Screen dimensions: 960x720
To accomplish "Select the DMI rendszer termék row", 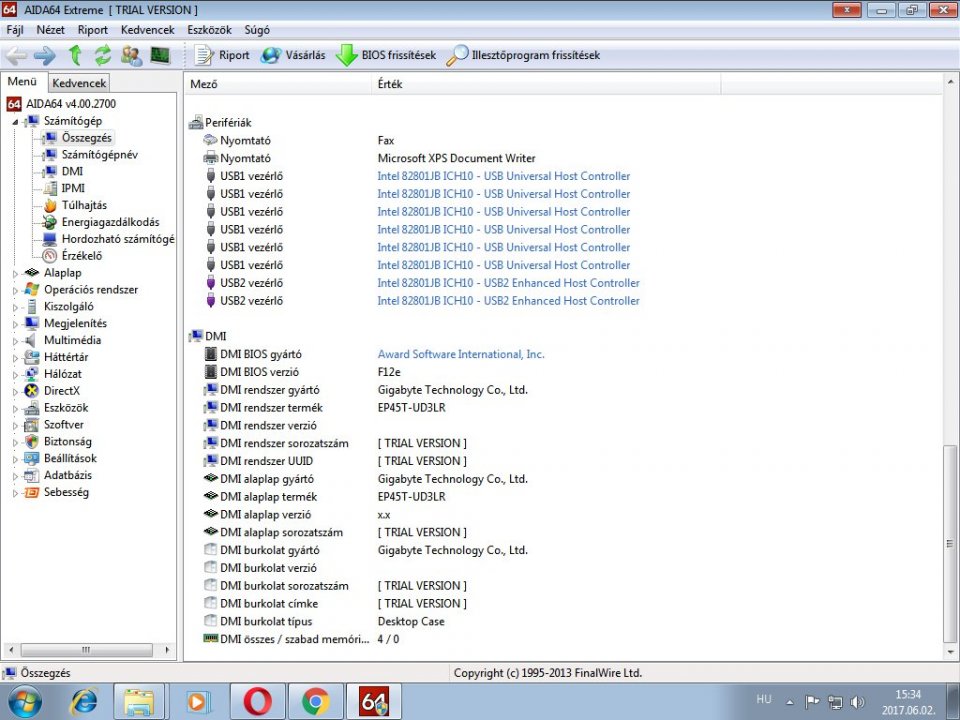I will point(324,407).
